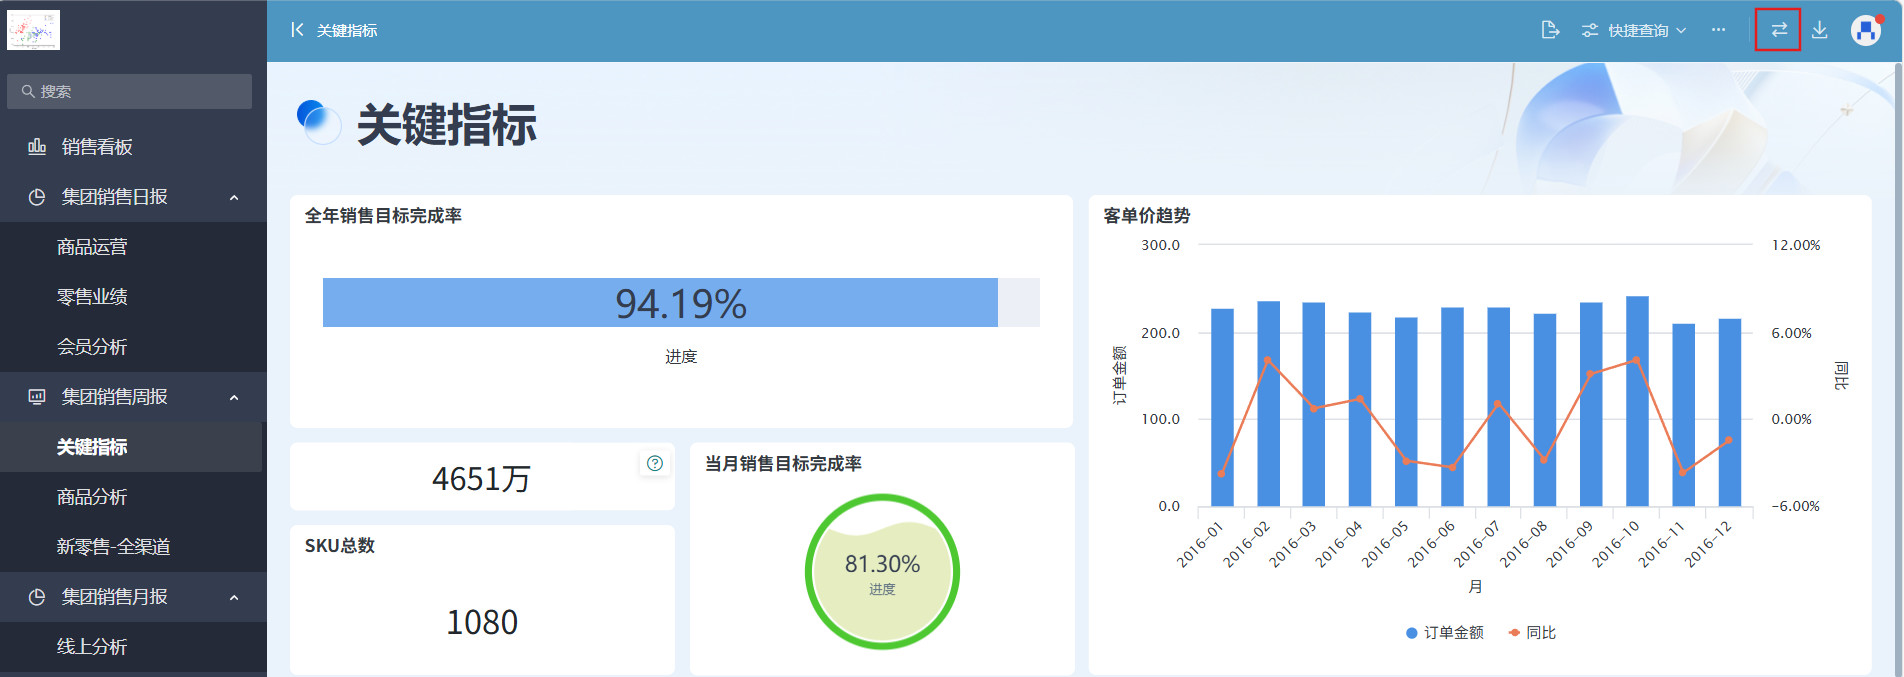This screenshot has height=677, width=1904.
Task: Open 销售看板 in the sidebar
Action: click(97, 147)
